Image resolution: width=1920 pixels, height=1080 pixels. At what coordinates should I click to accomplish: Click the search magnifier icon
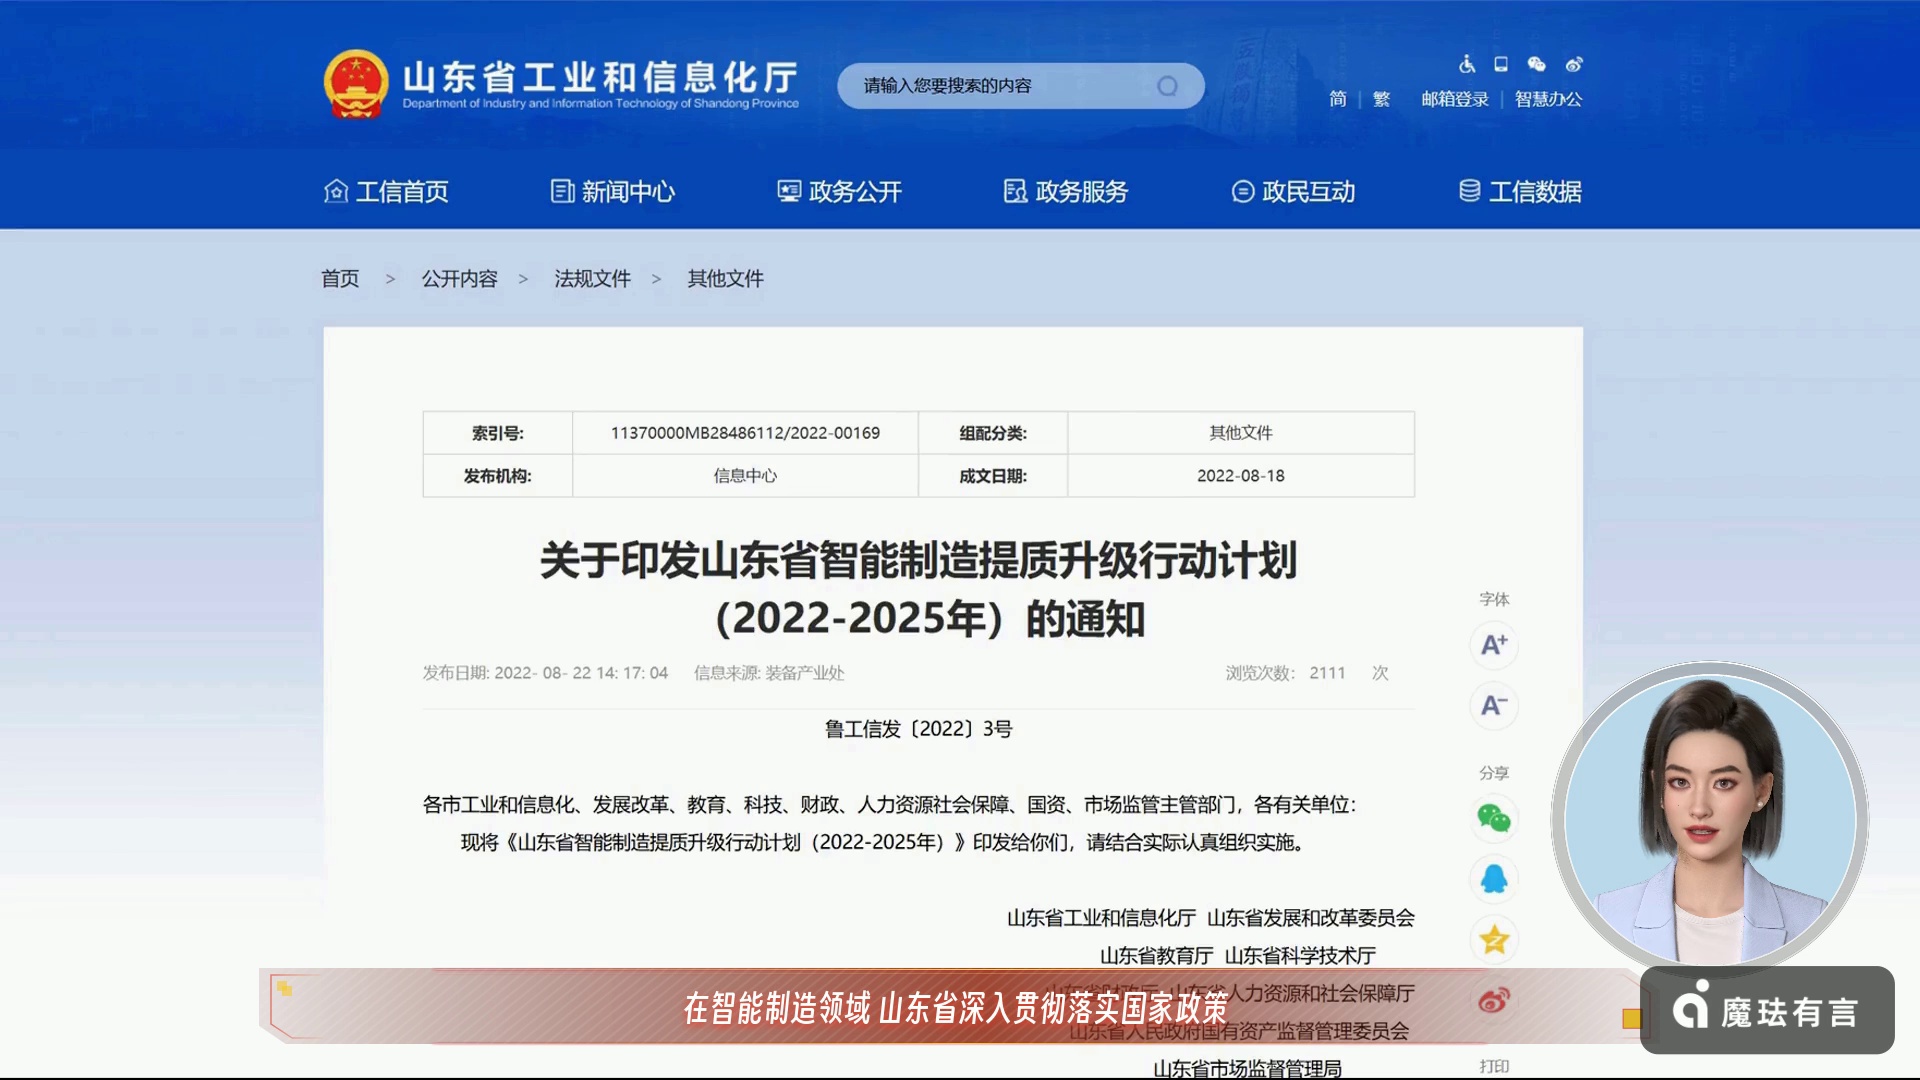click(x=1167, y=86)
